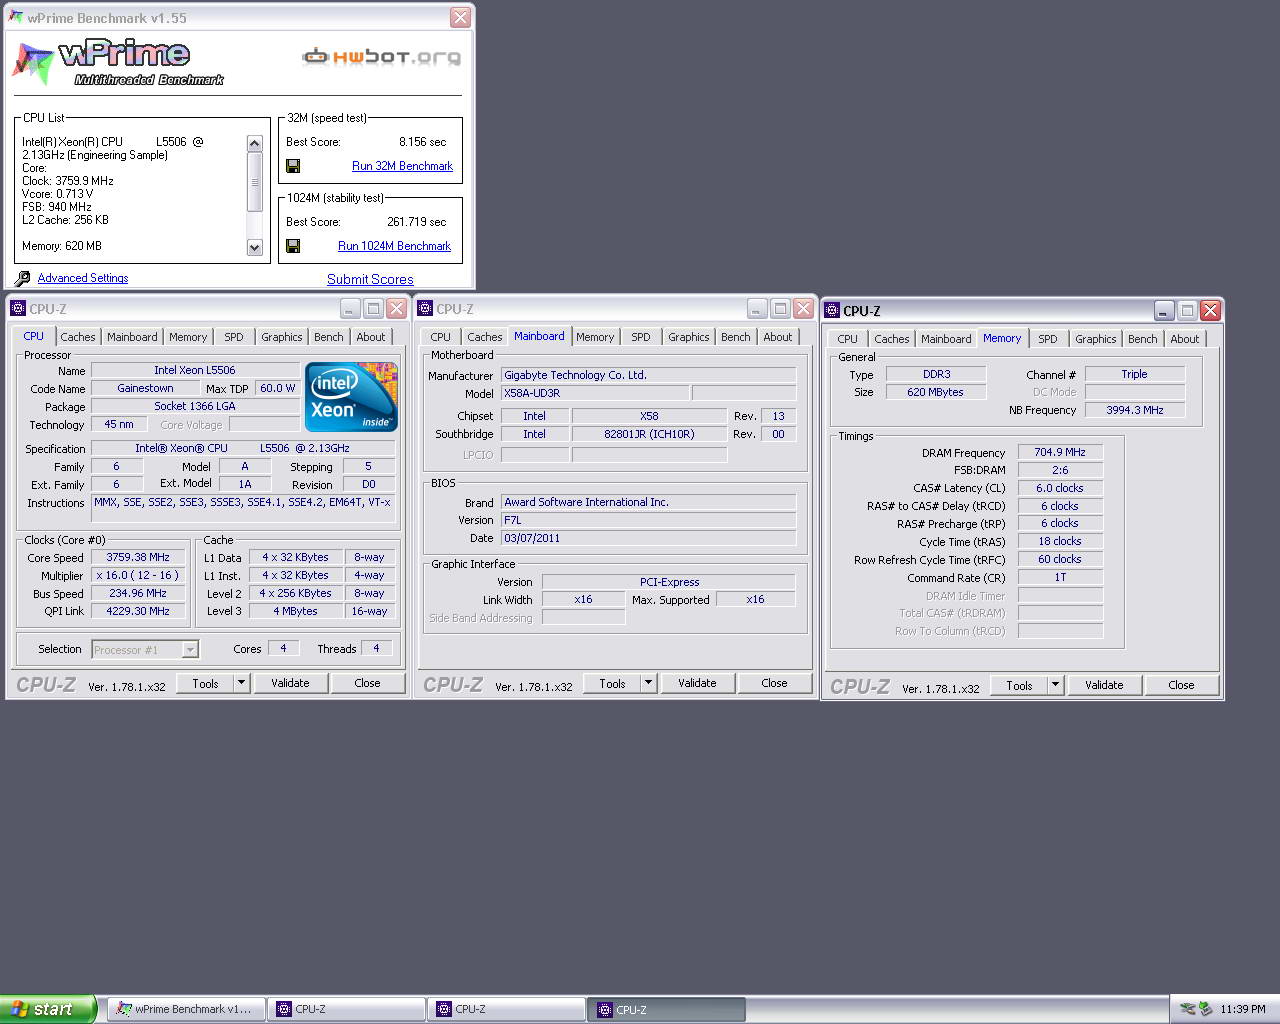The width and height of the screenshot is (1280, 1024).
Task: Click the 1024M best score 261.719 sec
Action: click(416, 222)
